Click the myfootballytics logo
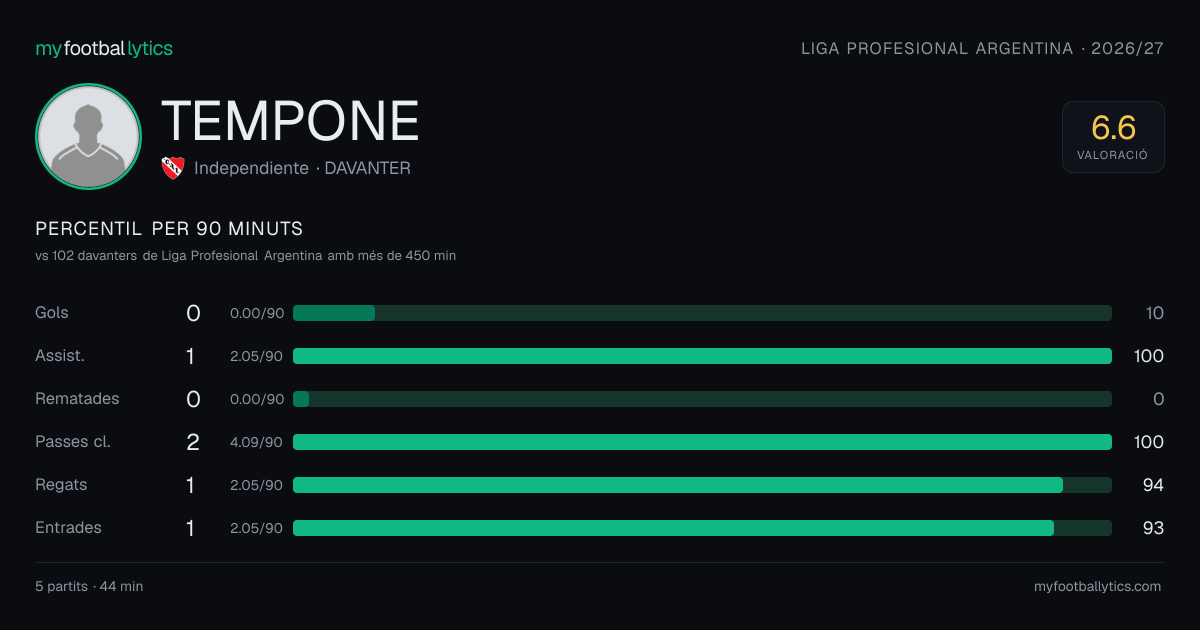Screen dimensions: 1200x630 [x=104, y=48]
